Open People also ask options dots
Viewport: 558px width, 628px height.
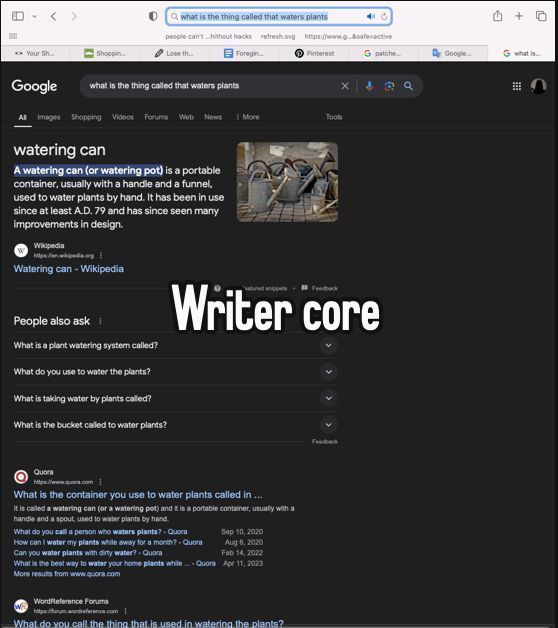(100, 321)
